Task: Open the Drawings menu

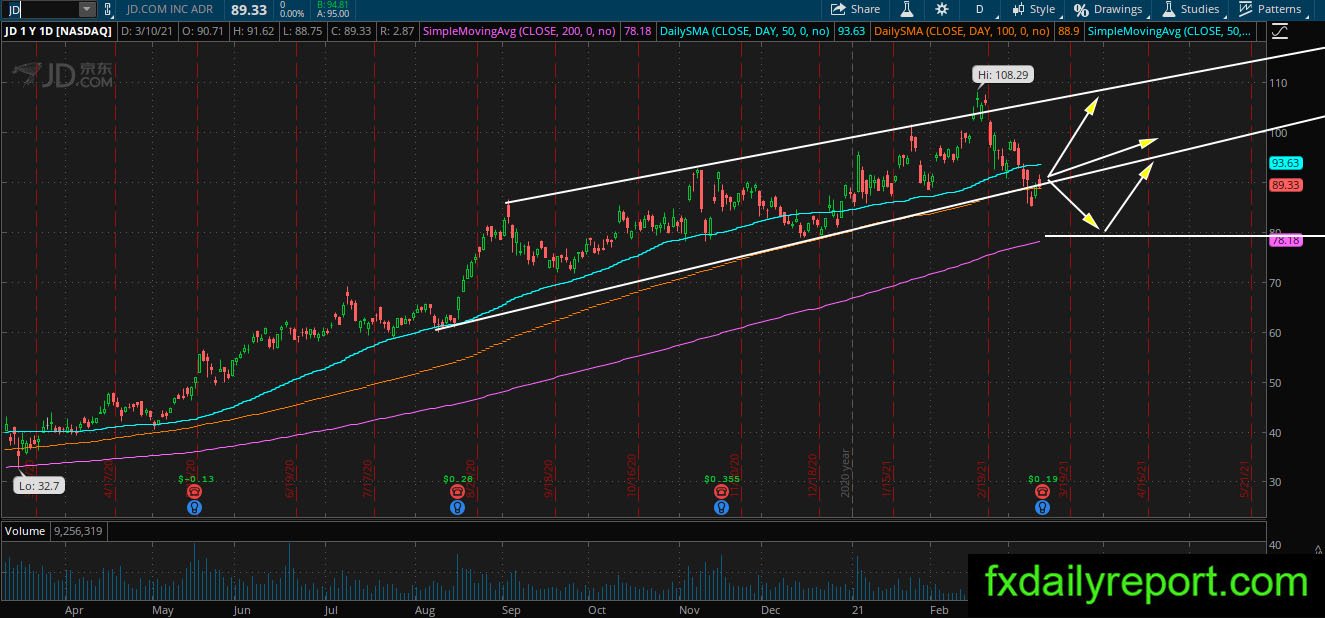Action: [x=1107, y=9]
